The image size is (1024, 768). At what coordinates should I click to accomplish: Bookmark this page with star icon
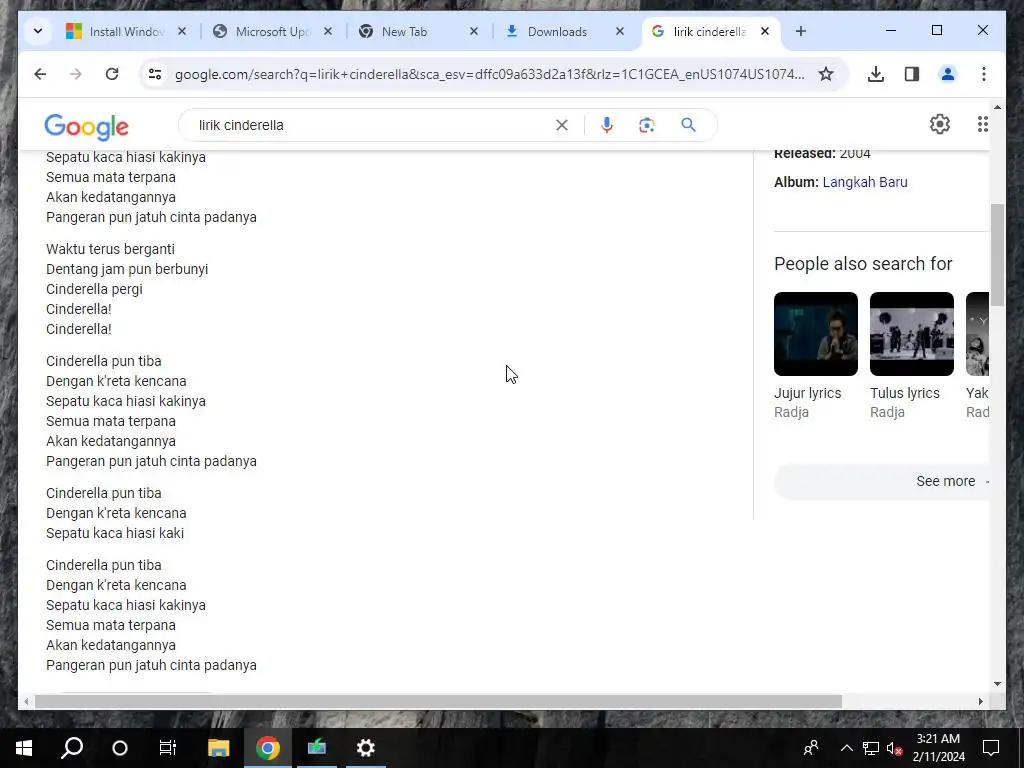[x=826, y=74]
